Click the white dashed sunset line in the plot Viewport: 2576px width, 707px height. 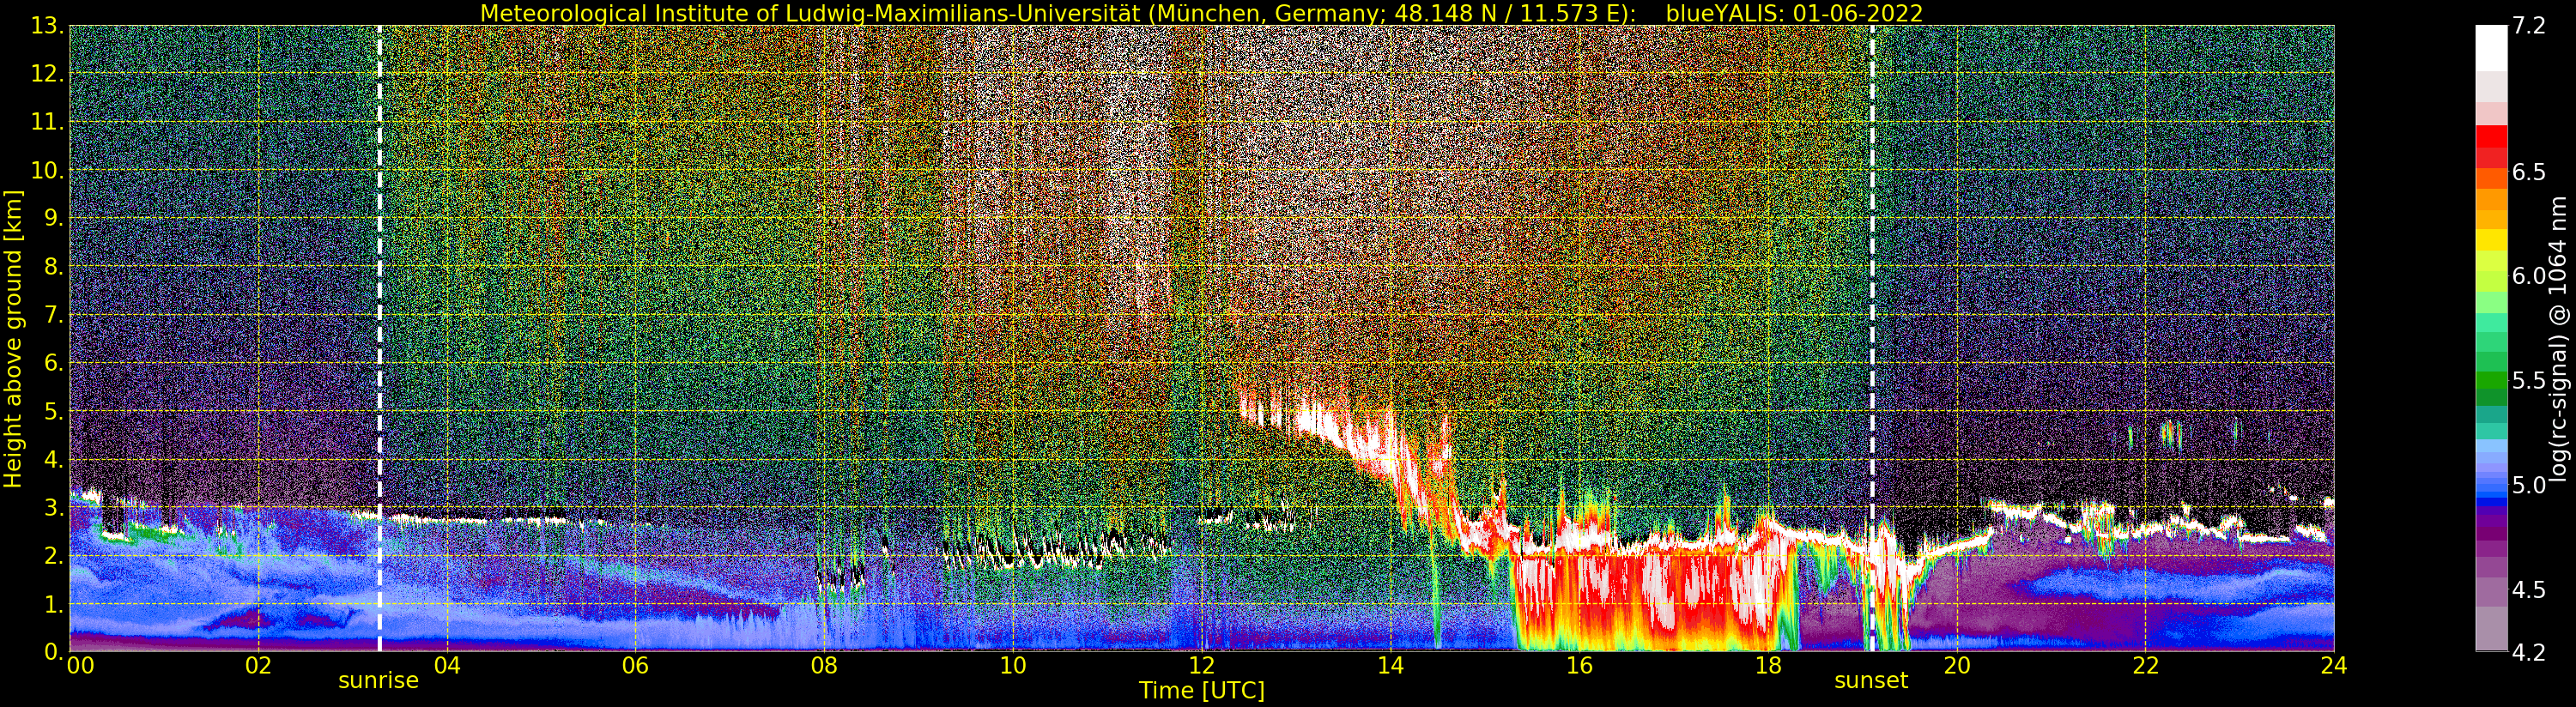(x=1872, y=338)
